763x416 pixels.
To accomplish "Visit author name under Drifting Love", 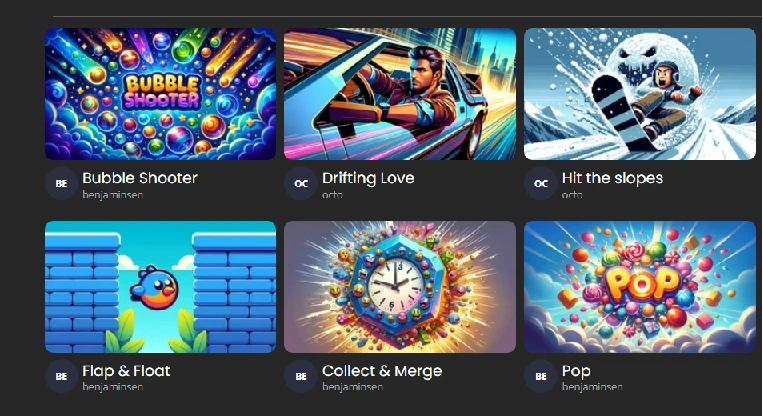I will (332, 195).
